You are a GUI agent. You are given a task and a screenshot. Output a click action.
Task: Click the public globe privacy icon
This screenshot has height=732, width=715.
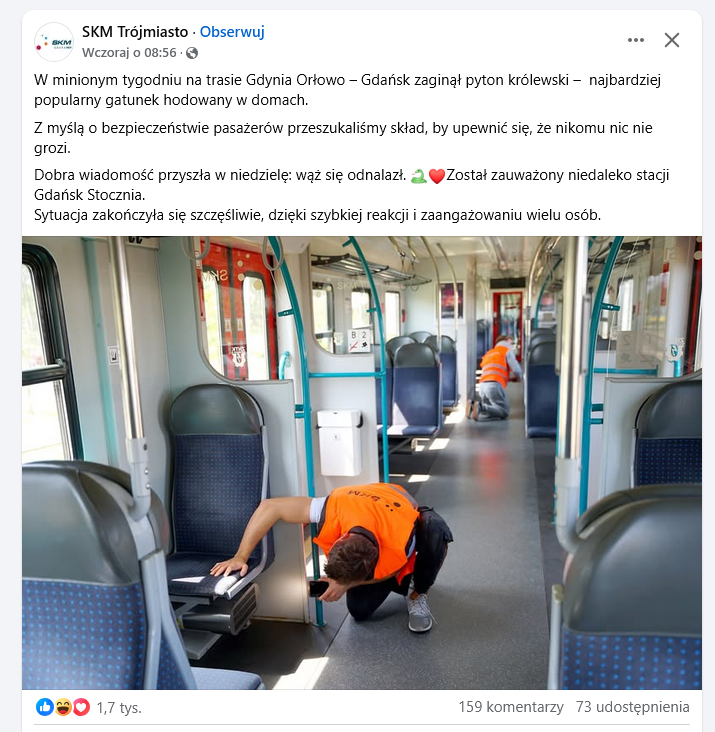pyautogui.click(x=192, y=53)
